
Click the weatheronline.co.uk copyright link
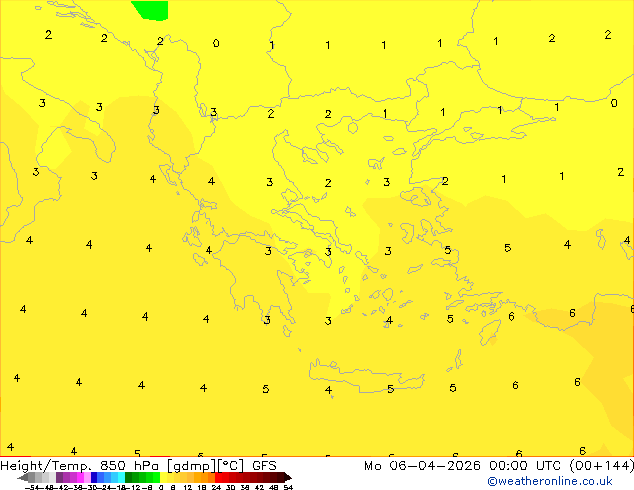(x=550, y=481)
